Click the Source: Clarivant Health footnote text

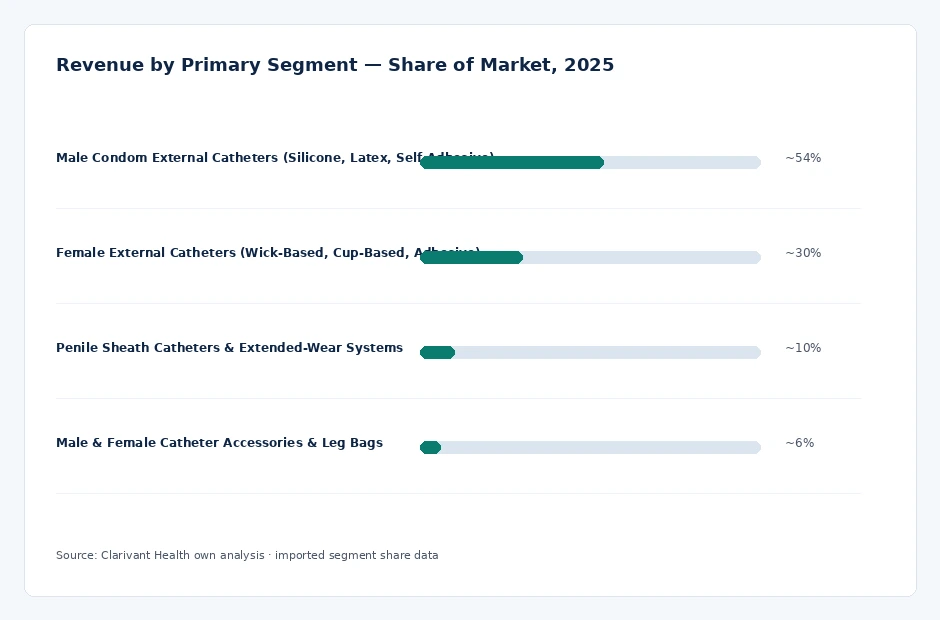point(247,555)
